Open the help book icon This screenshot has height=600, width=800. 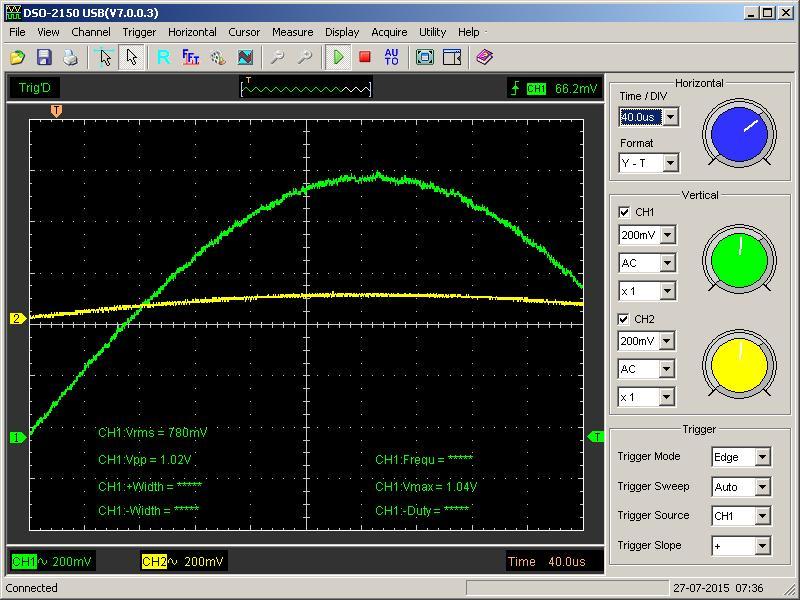click(x=484, y=57)
